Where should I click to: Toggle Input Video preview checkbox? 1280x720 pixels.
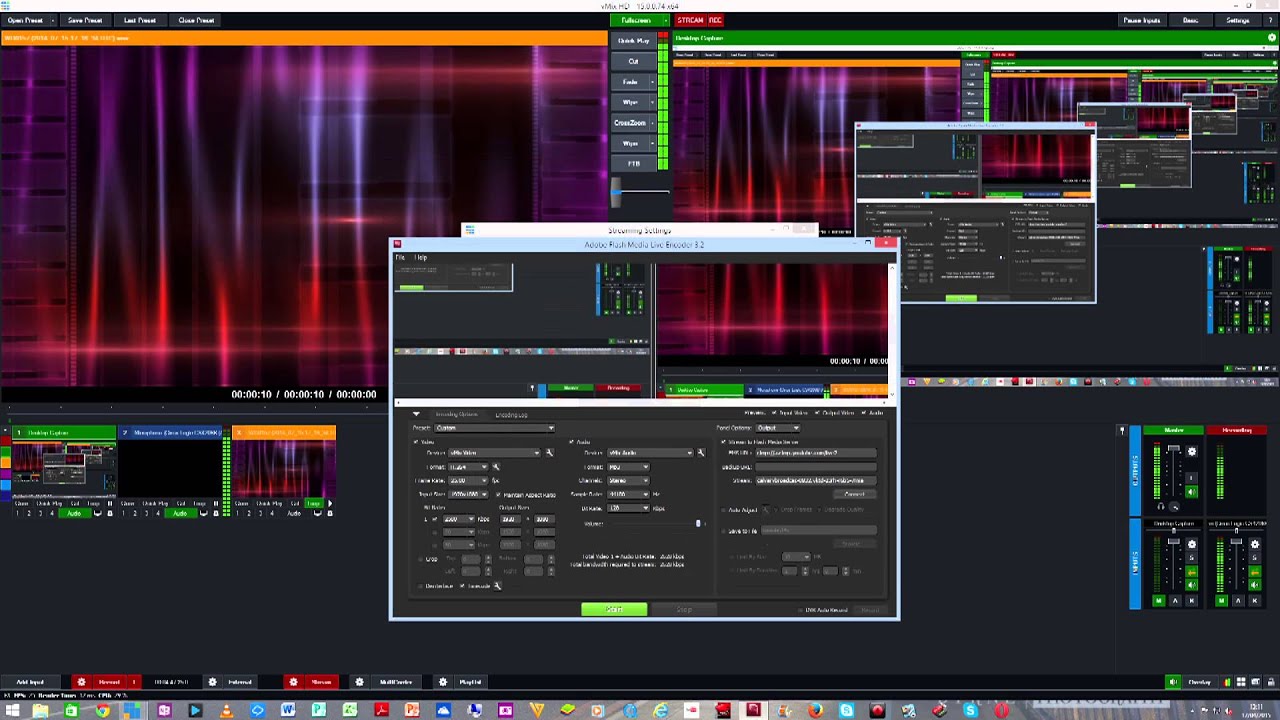(x=774, y=413)
